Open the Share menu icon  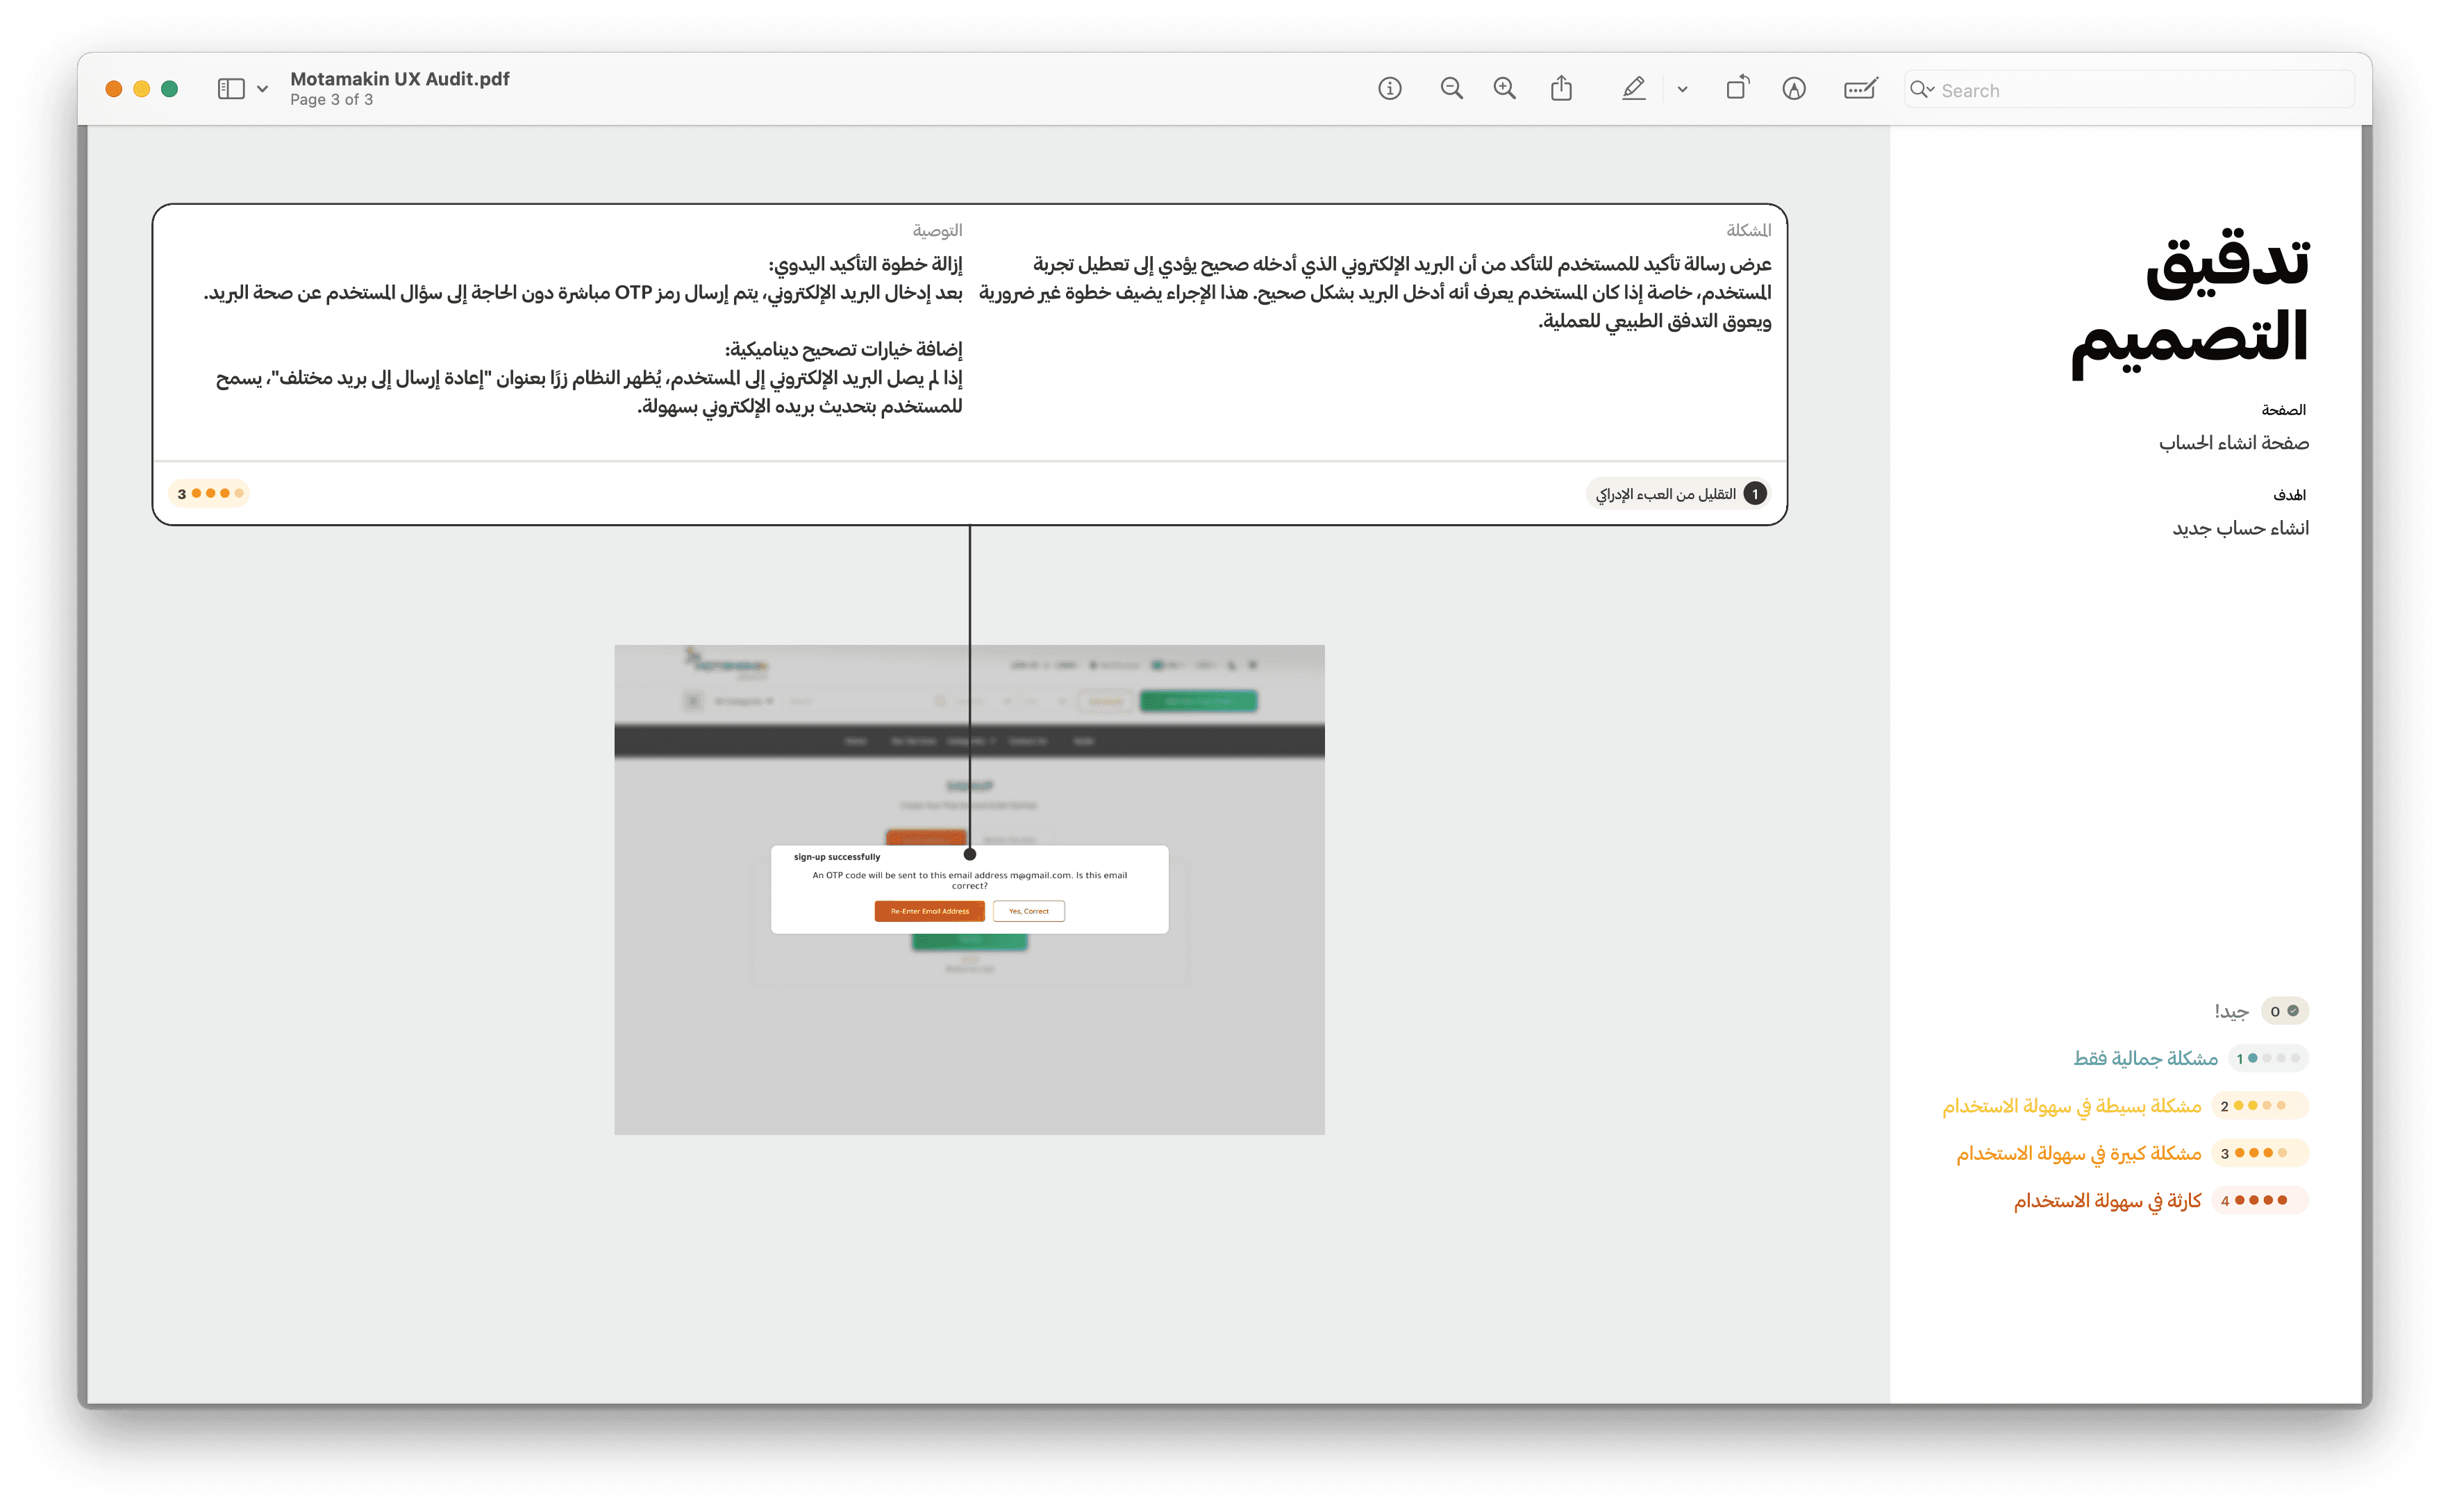[x=1561, y=89]
